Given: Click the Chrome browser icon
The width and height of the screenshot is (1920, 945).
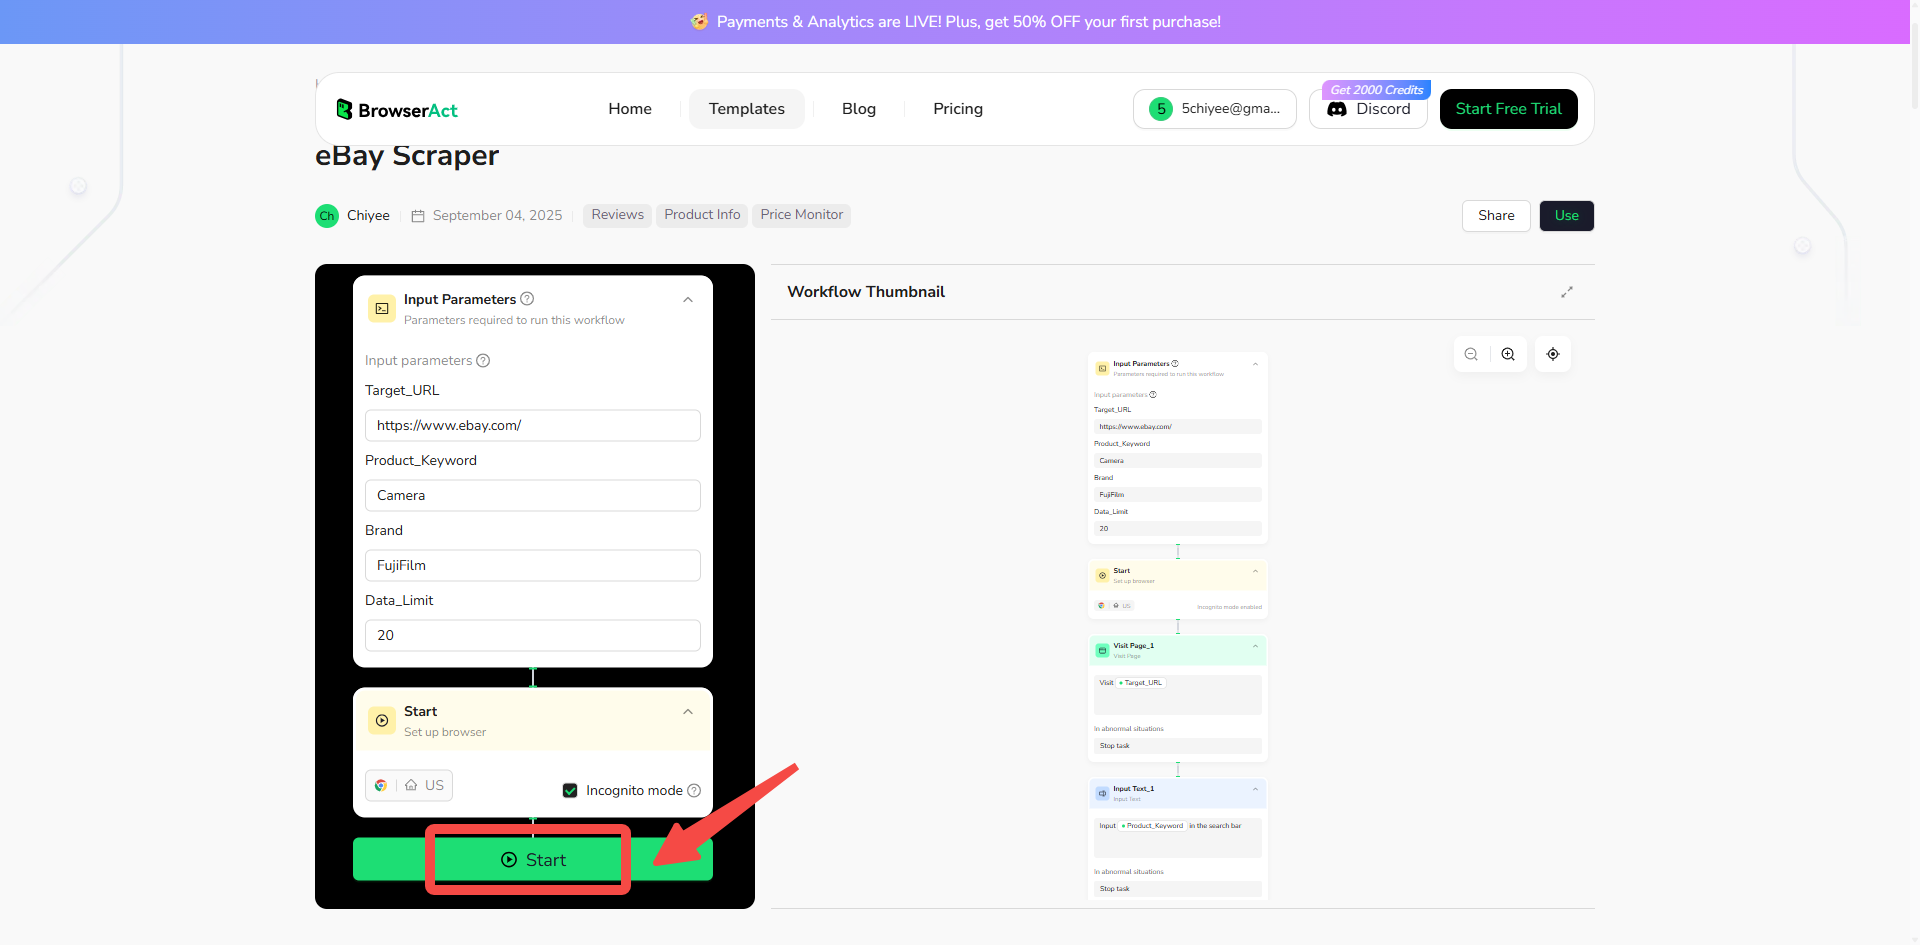Looking at the screenshot, I should [x=381, y=786].
